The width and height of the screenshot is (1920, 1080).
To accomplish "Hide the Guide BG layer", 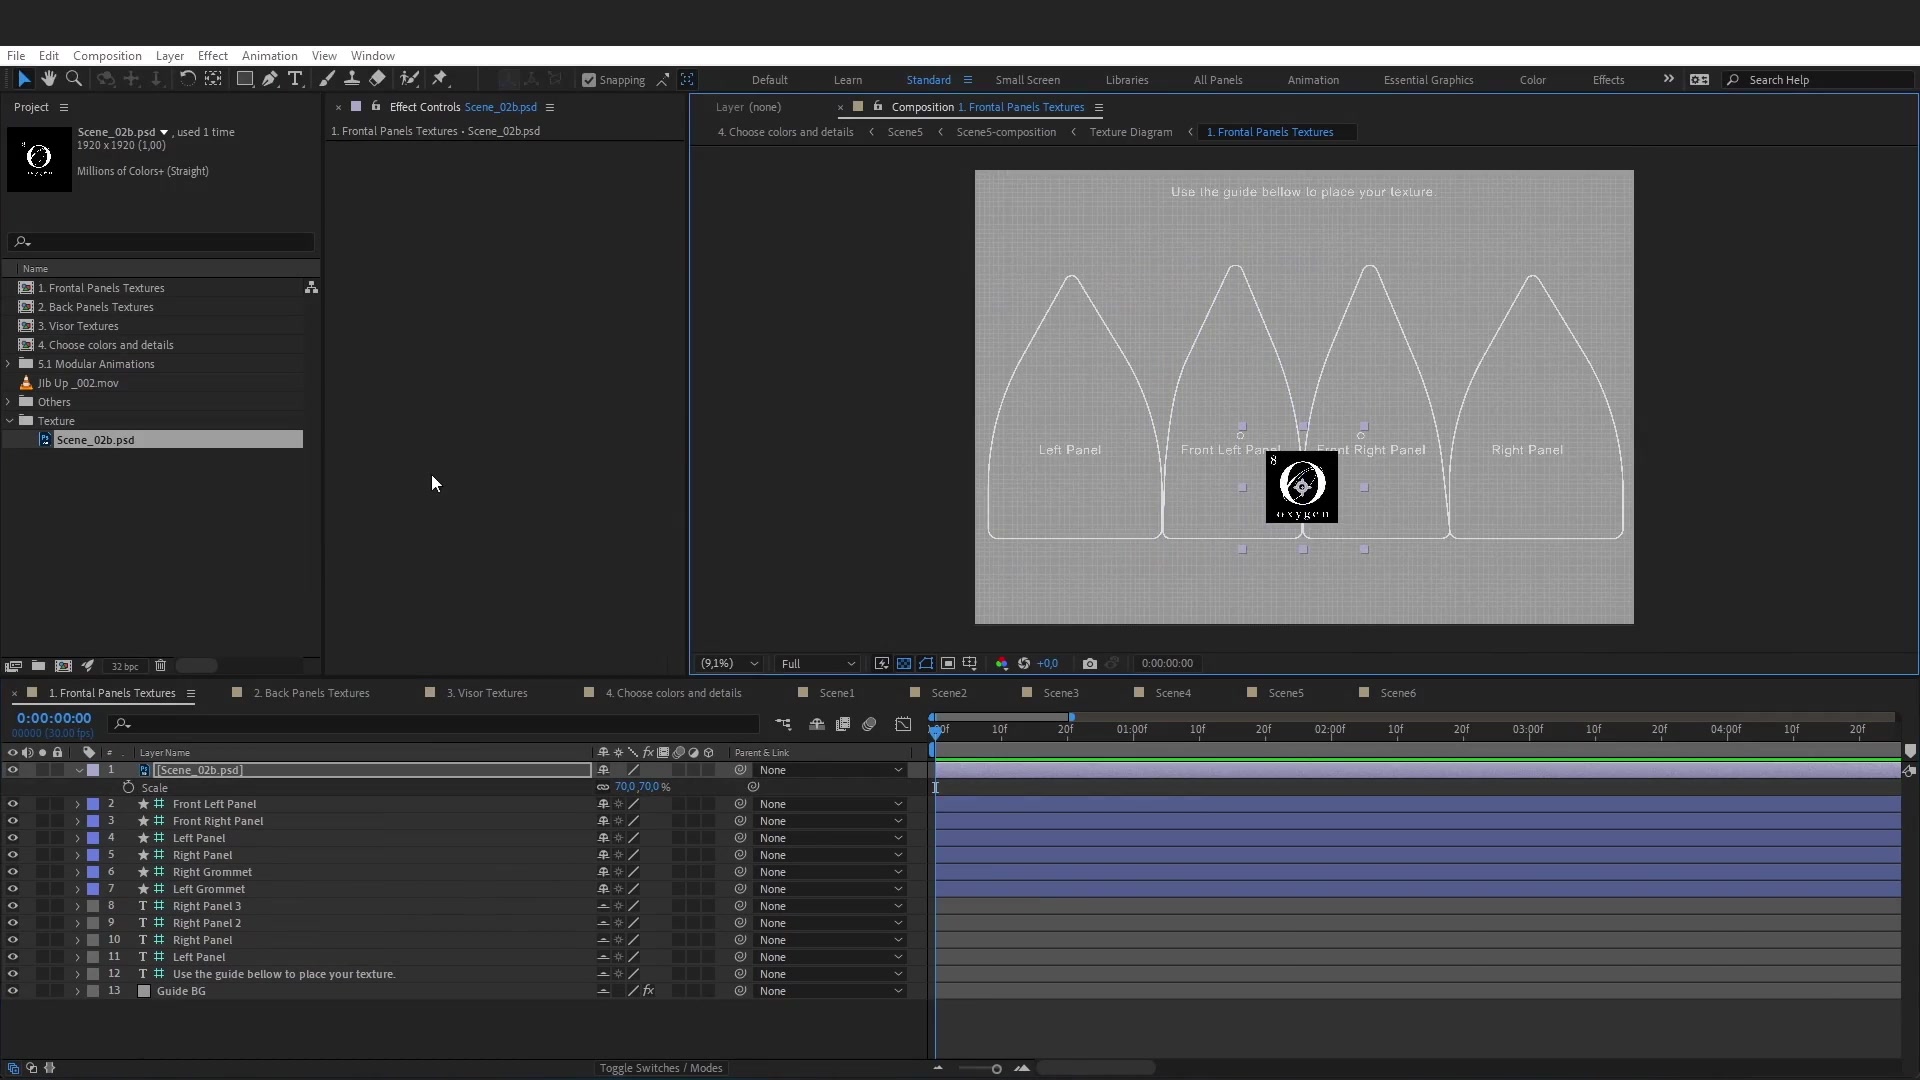I will tap(12, 991).
